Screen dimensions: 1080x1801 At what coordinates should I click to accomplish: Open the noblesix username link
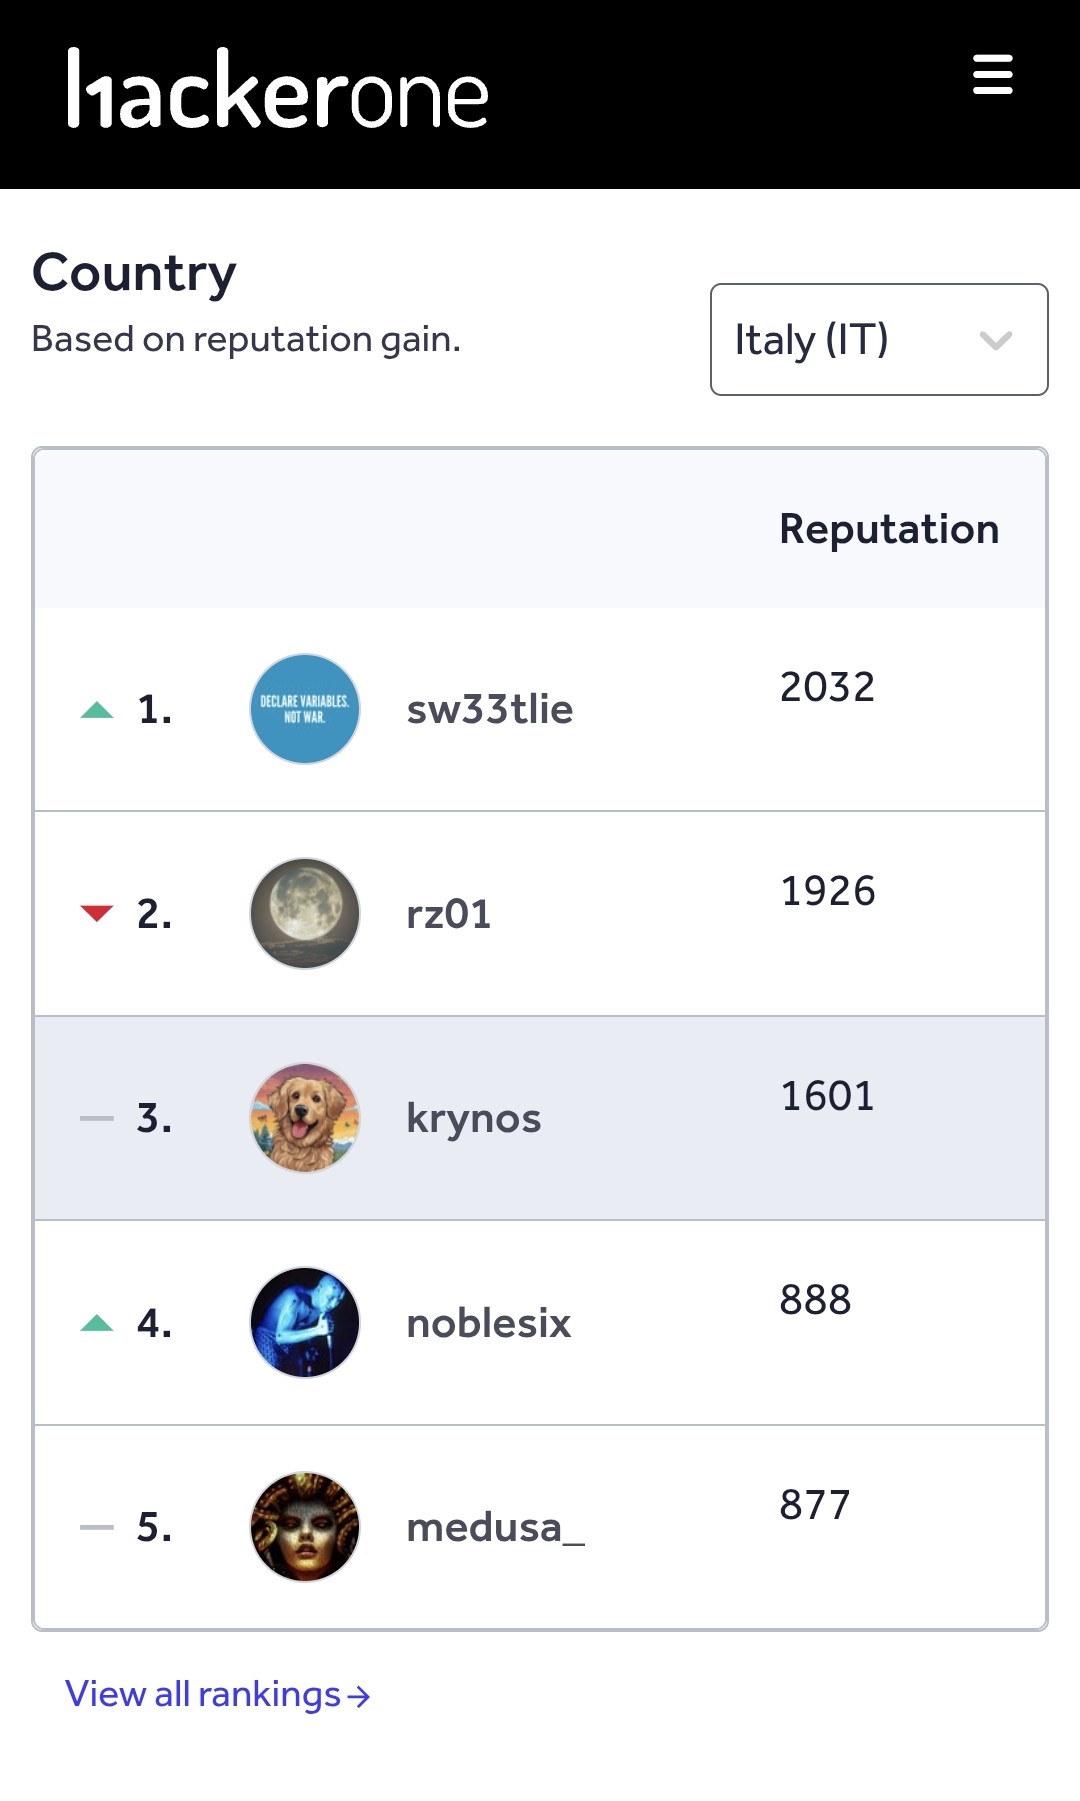click(488, 1323)
